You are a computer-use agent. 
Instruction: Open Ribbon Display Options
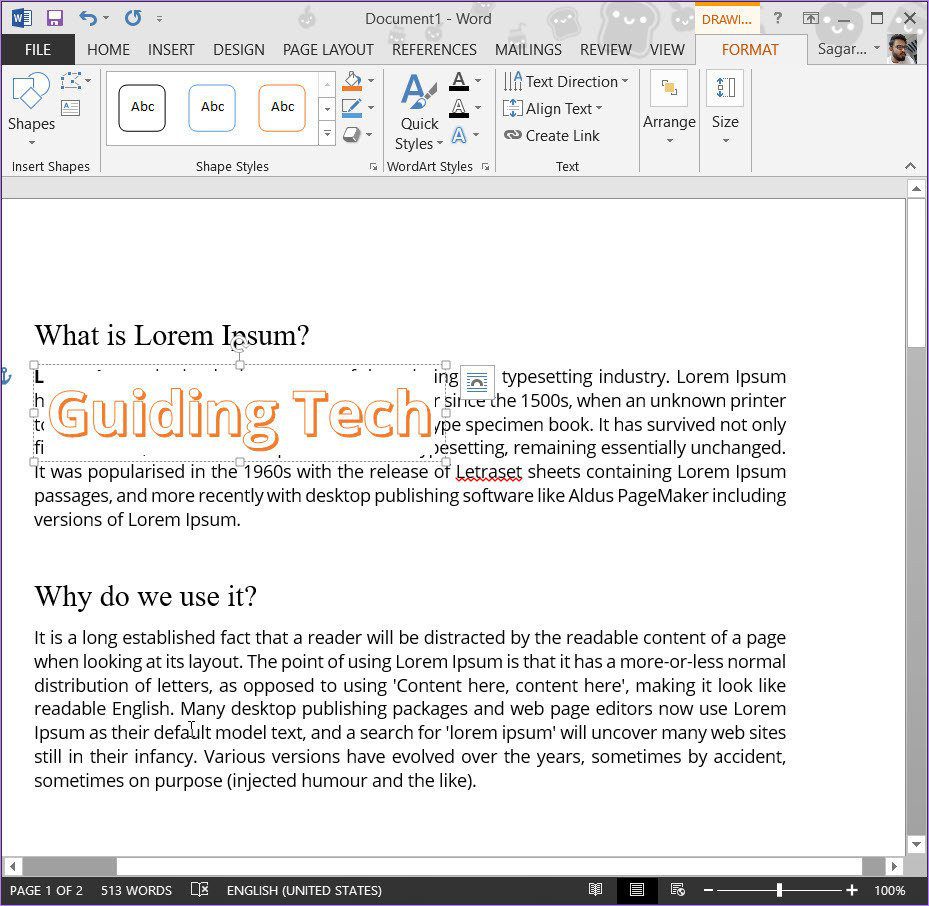pyautogui.click(x=811, y=18)
